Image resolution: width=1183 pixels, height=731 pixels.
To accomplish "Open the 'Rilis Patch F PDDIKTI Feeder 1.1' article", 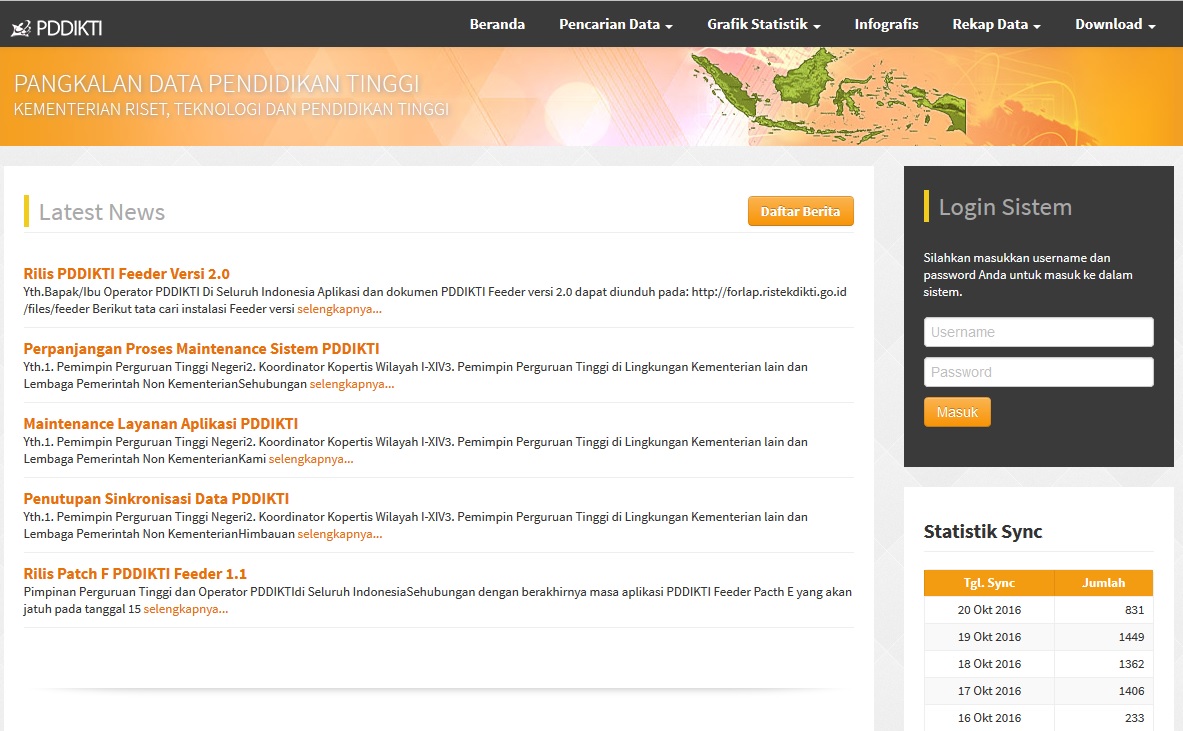I will (136, 573).
